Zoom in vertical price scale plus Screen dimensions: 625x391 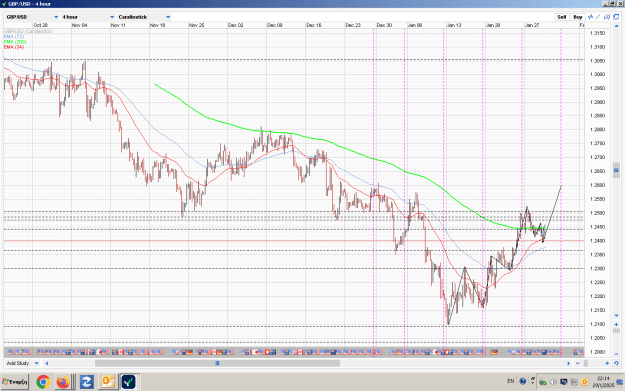point(616,324)
